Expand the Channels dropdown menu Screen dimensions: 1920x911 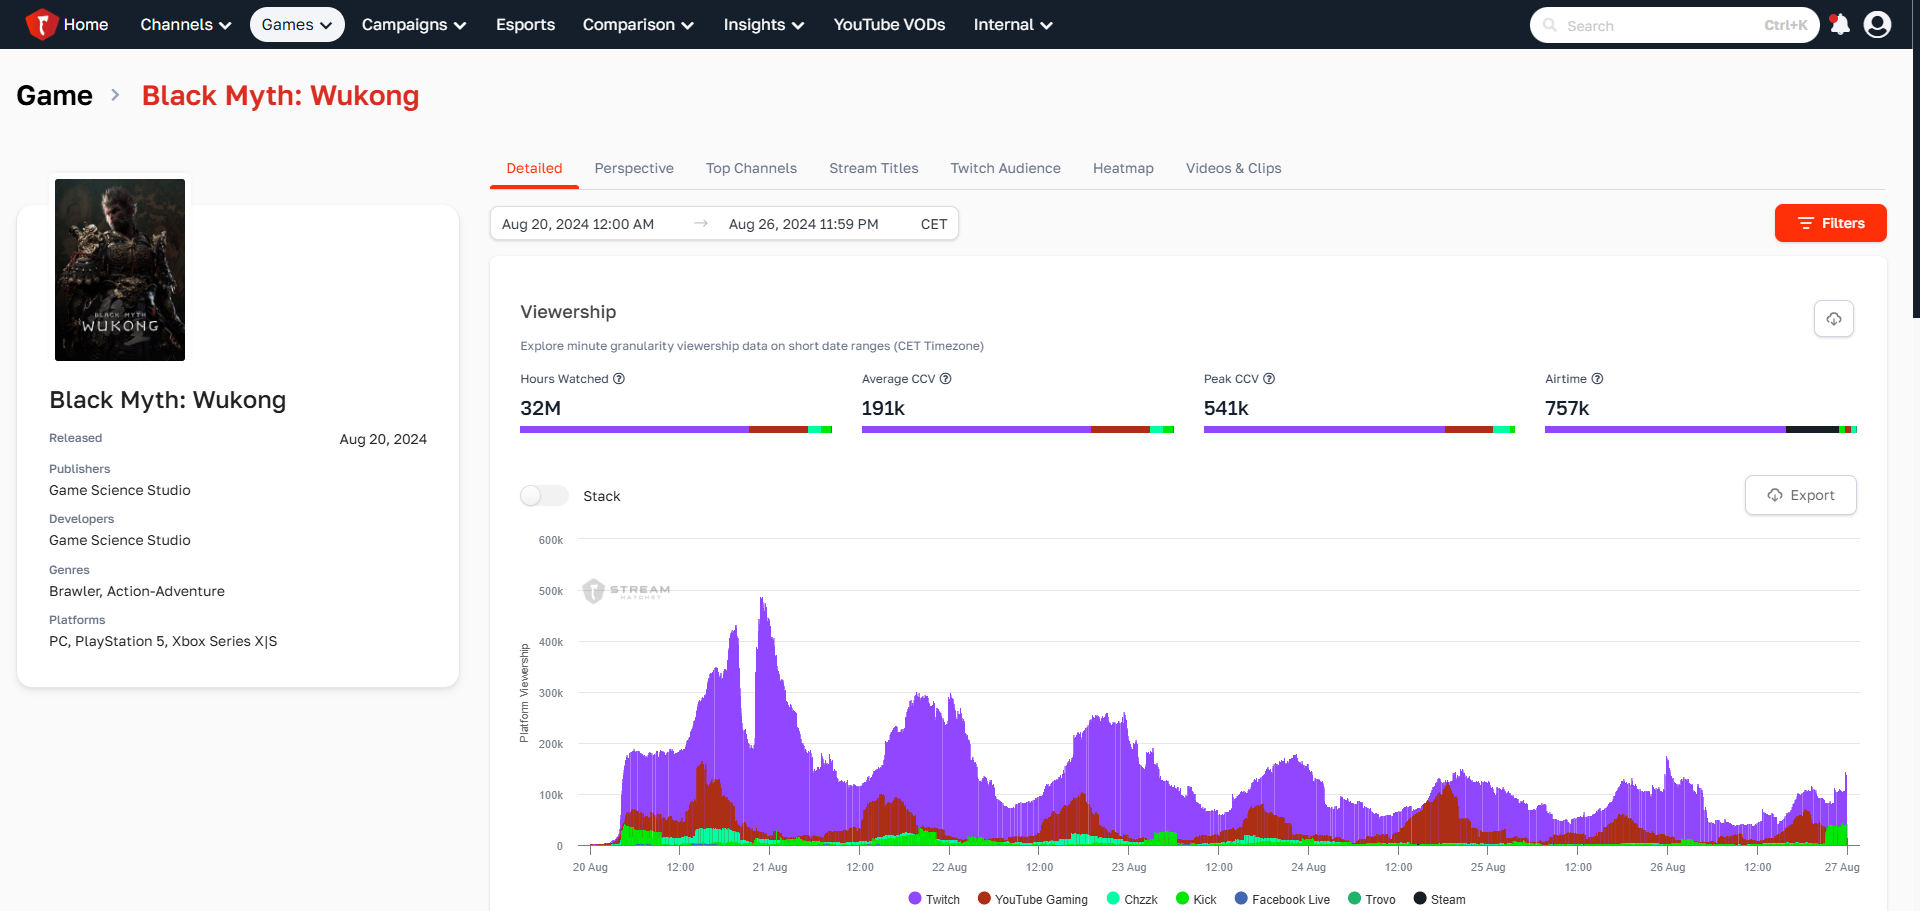pos(185,25)
